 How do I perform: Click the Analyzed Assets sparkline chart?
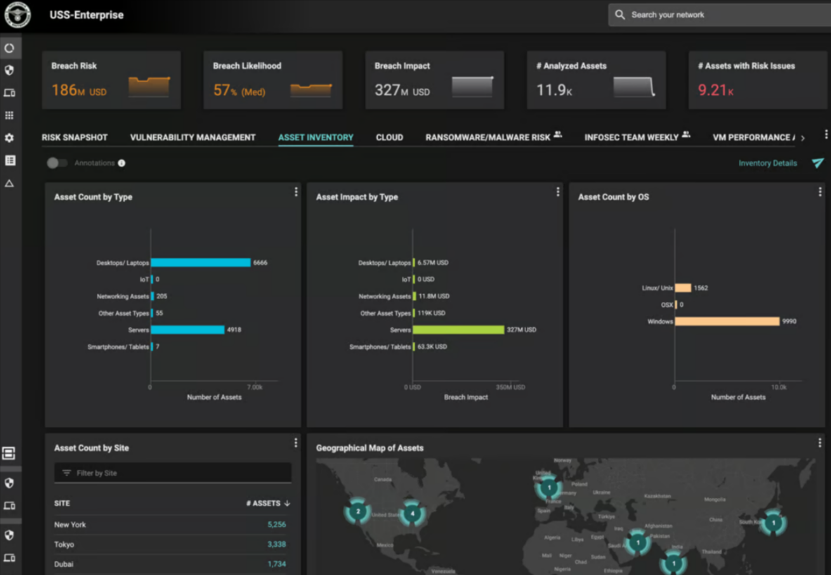[x=634, y=87]
